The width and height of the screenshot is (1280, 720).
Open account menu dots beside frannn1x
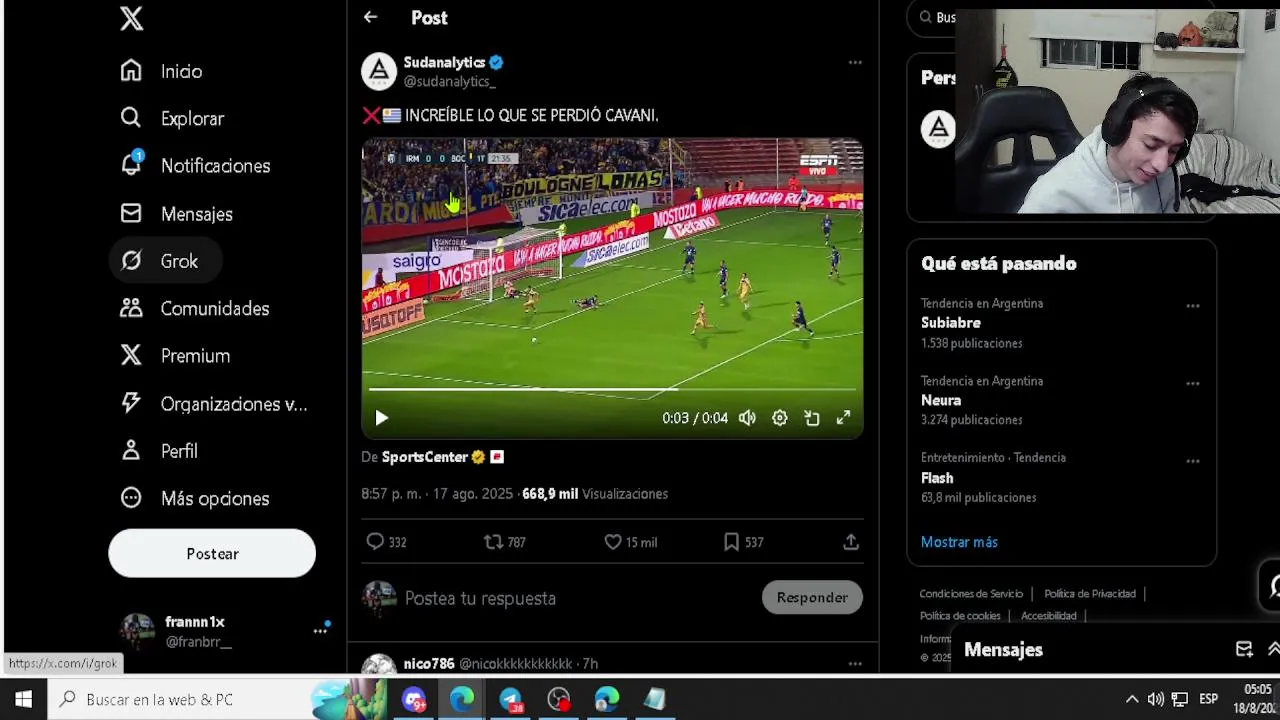coord(320,630)
